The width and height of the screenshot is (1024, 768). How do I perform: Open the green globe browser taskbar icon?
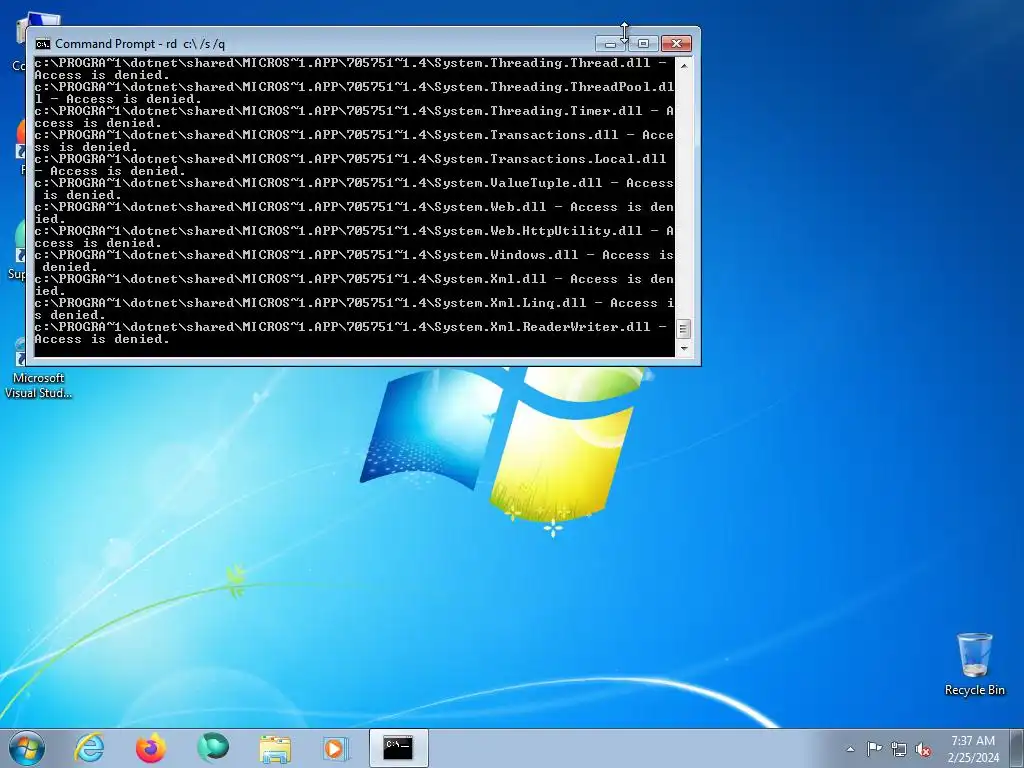(x=213, y=748)
